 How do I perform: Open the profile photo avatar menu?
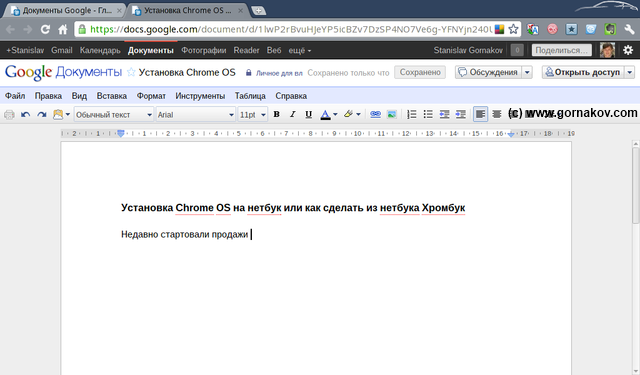pyautogui.click(x=607, y=50)
